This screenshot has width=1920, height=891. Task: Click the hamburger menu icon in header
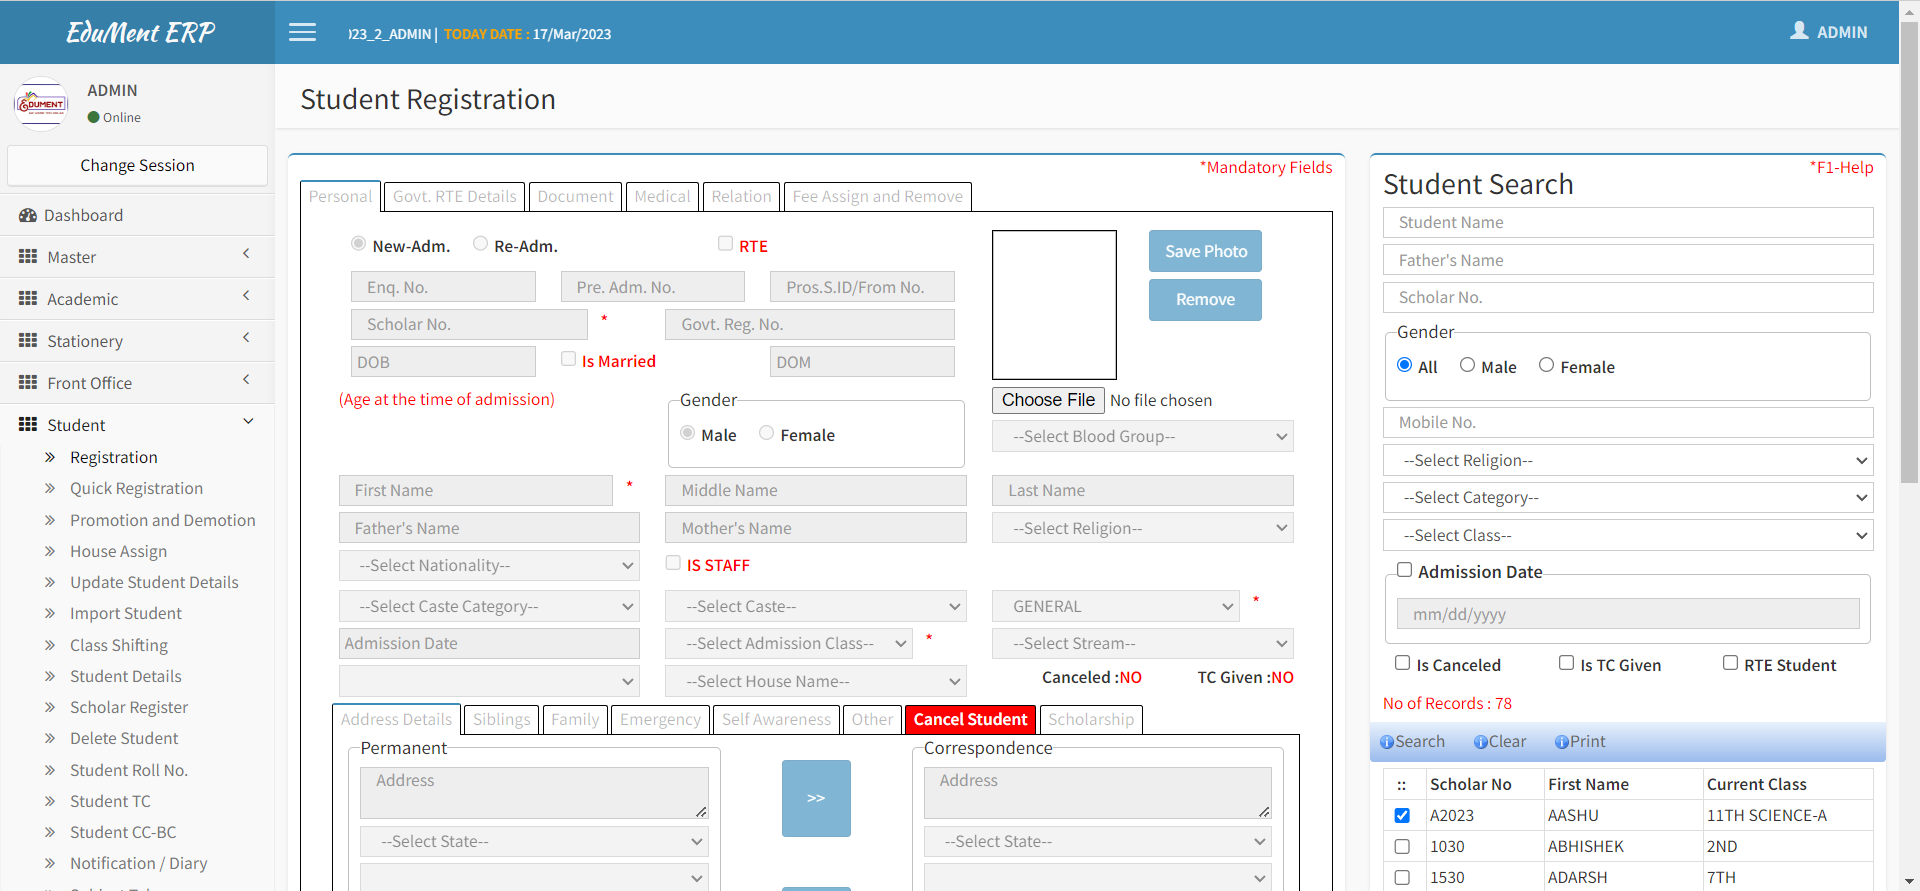click(x=302, y=33)
